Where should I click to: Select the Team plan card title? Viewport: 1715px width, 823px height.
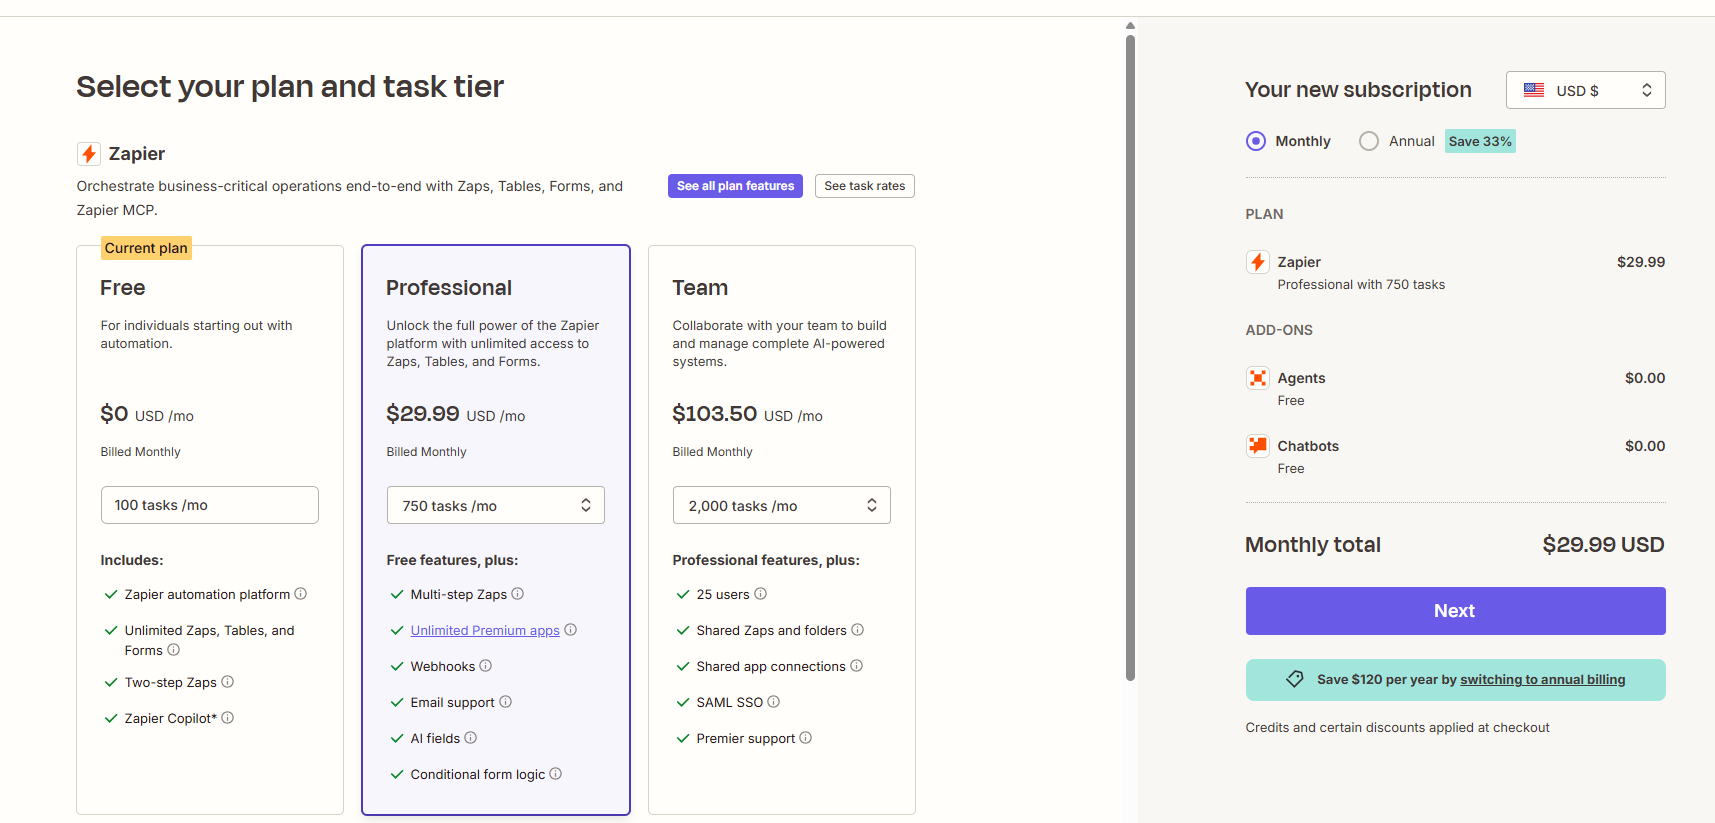(x=700, y=288)
